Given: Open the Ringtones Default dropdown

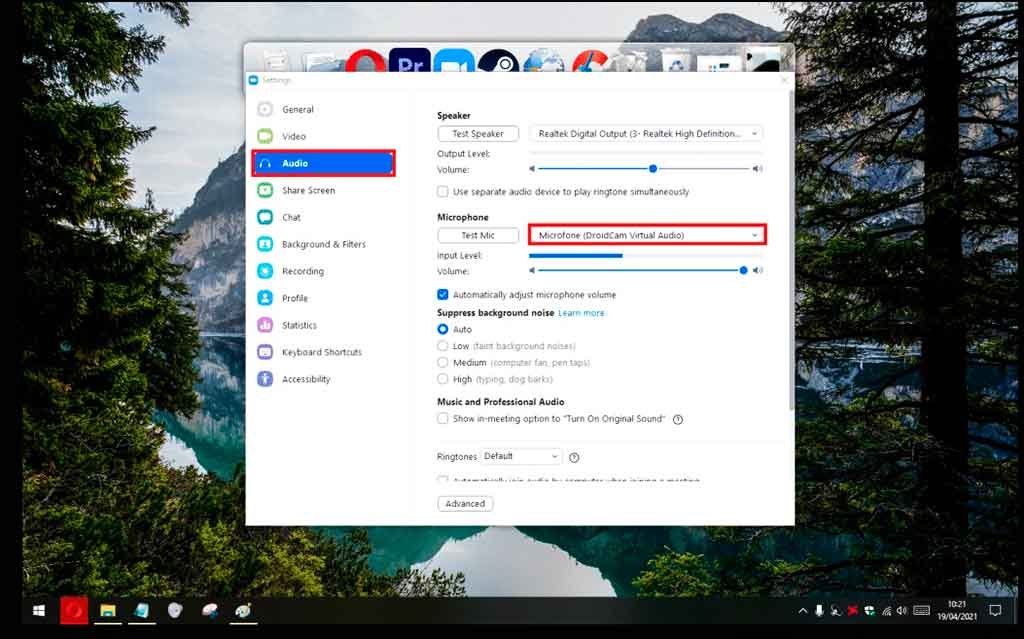Looking at the screenshot, I should click(521, 457).
